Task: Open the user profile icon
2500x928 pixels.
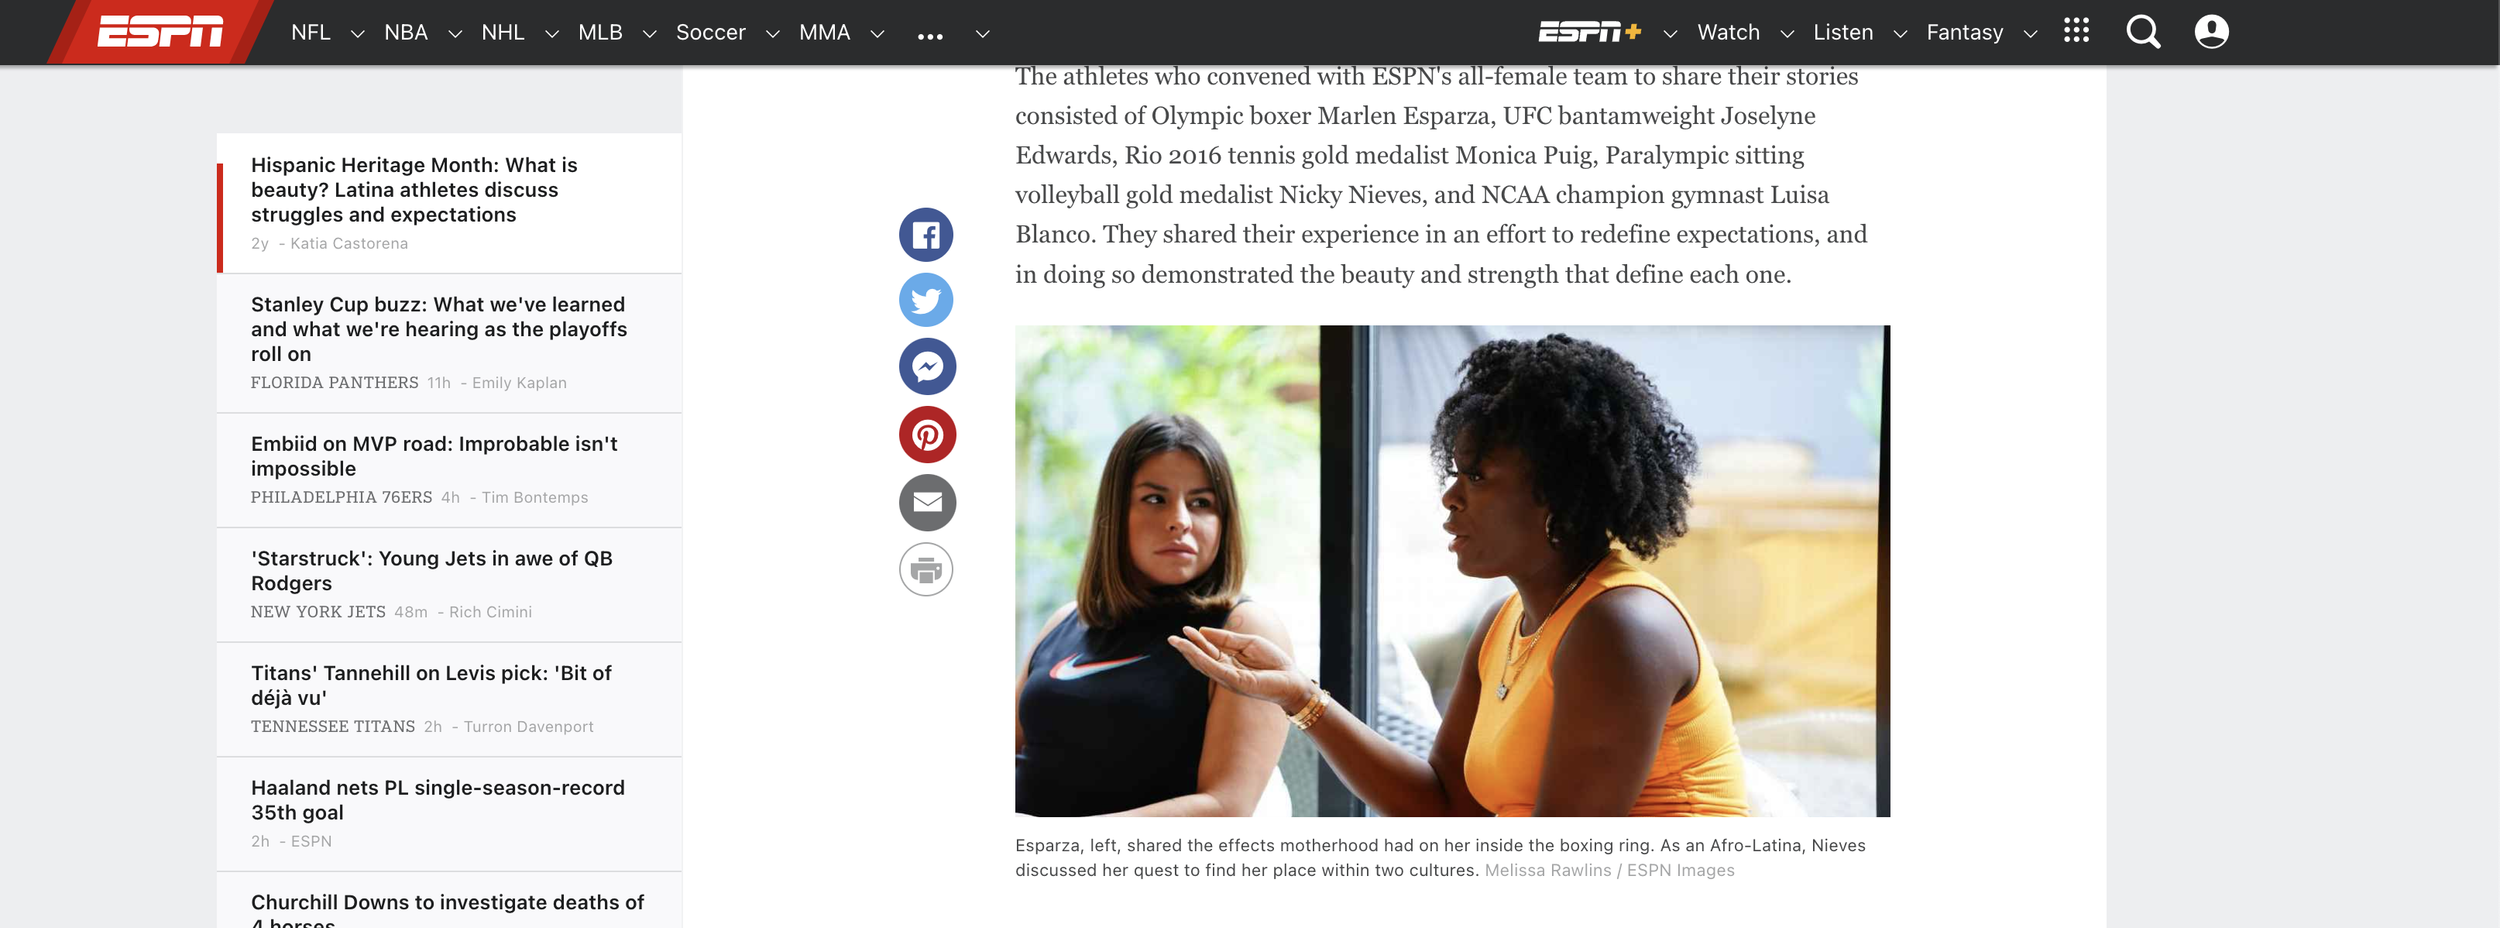Action: [2211, 32]
